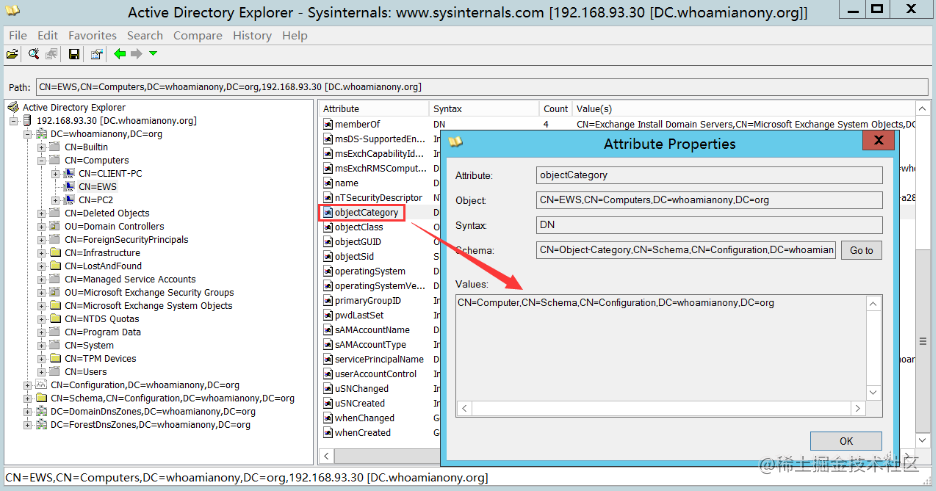Image resolution: width=936 pixels, height=491 pixels.
Task: Click the Search magnifier toolbar icon
Action: (x=33, y=54)
